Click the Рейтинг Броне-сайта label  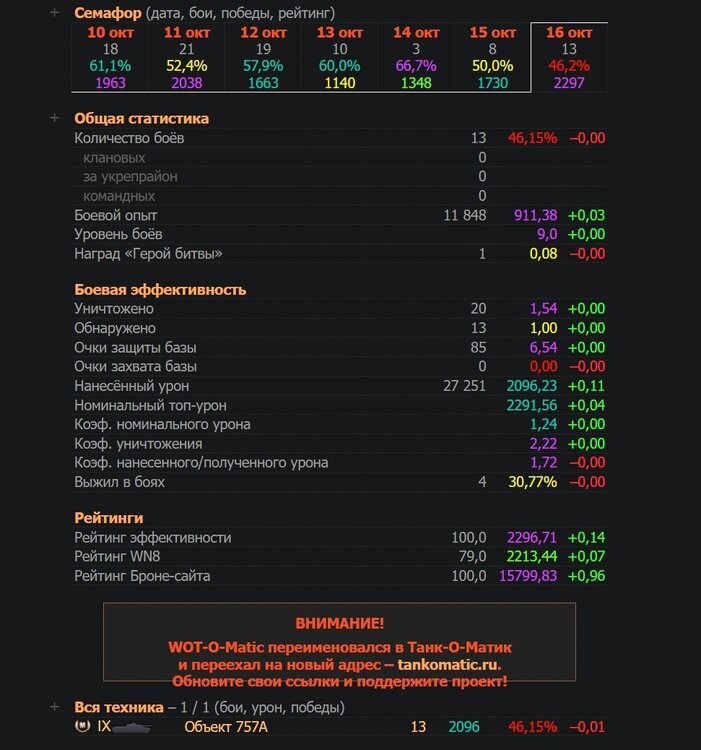tap(142, 575)
